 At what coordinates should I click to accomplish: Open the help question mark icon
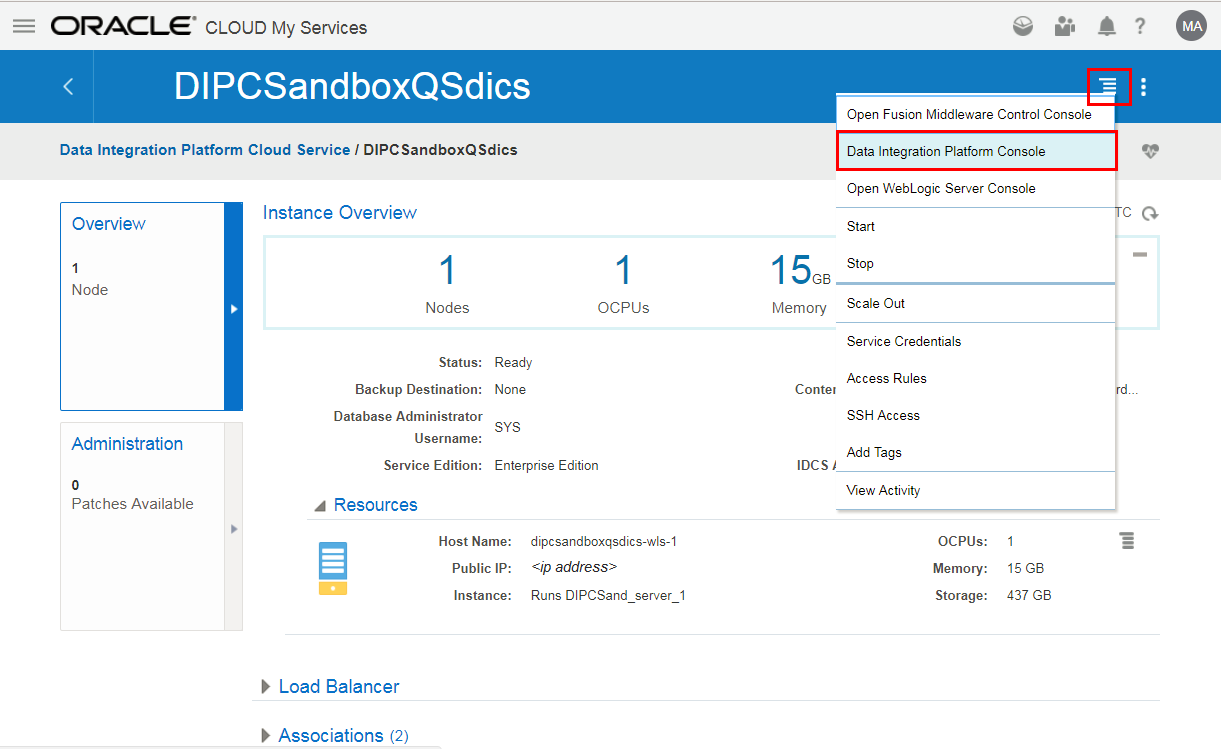[x=1141, y=25]
